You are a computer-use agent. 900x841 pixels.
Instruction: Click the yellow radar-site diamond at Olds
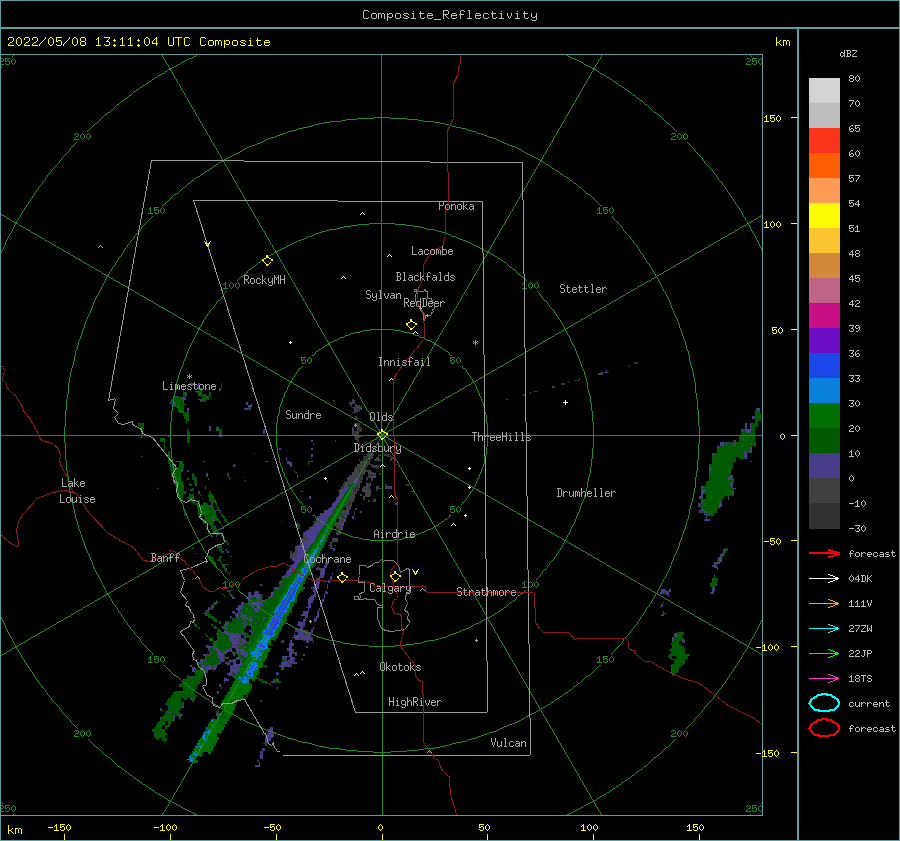click(382, 435)
